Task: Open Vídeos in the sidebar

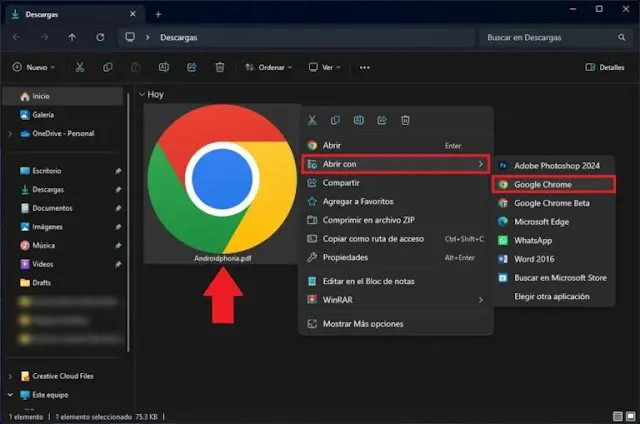Action: tap(63, 264)
